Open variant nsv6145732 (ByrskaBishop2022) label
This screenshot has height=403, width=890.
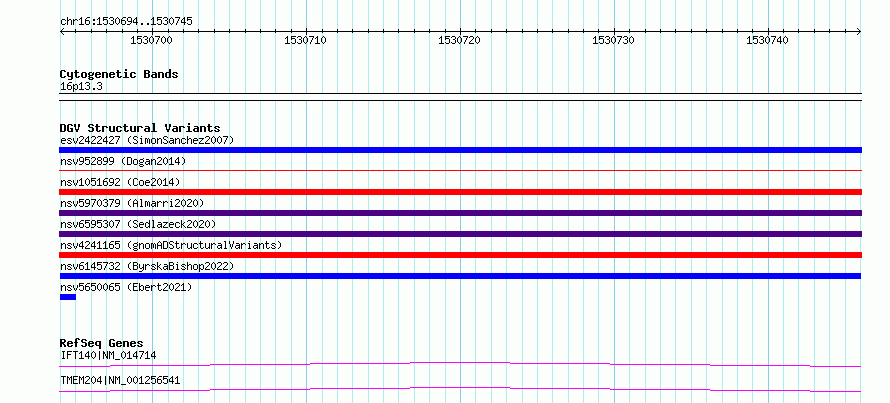[146, 266]
